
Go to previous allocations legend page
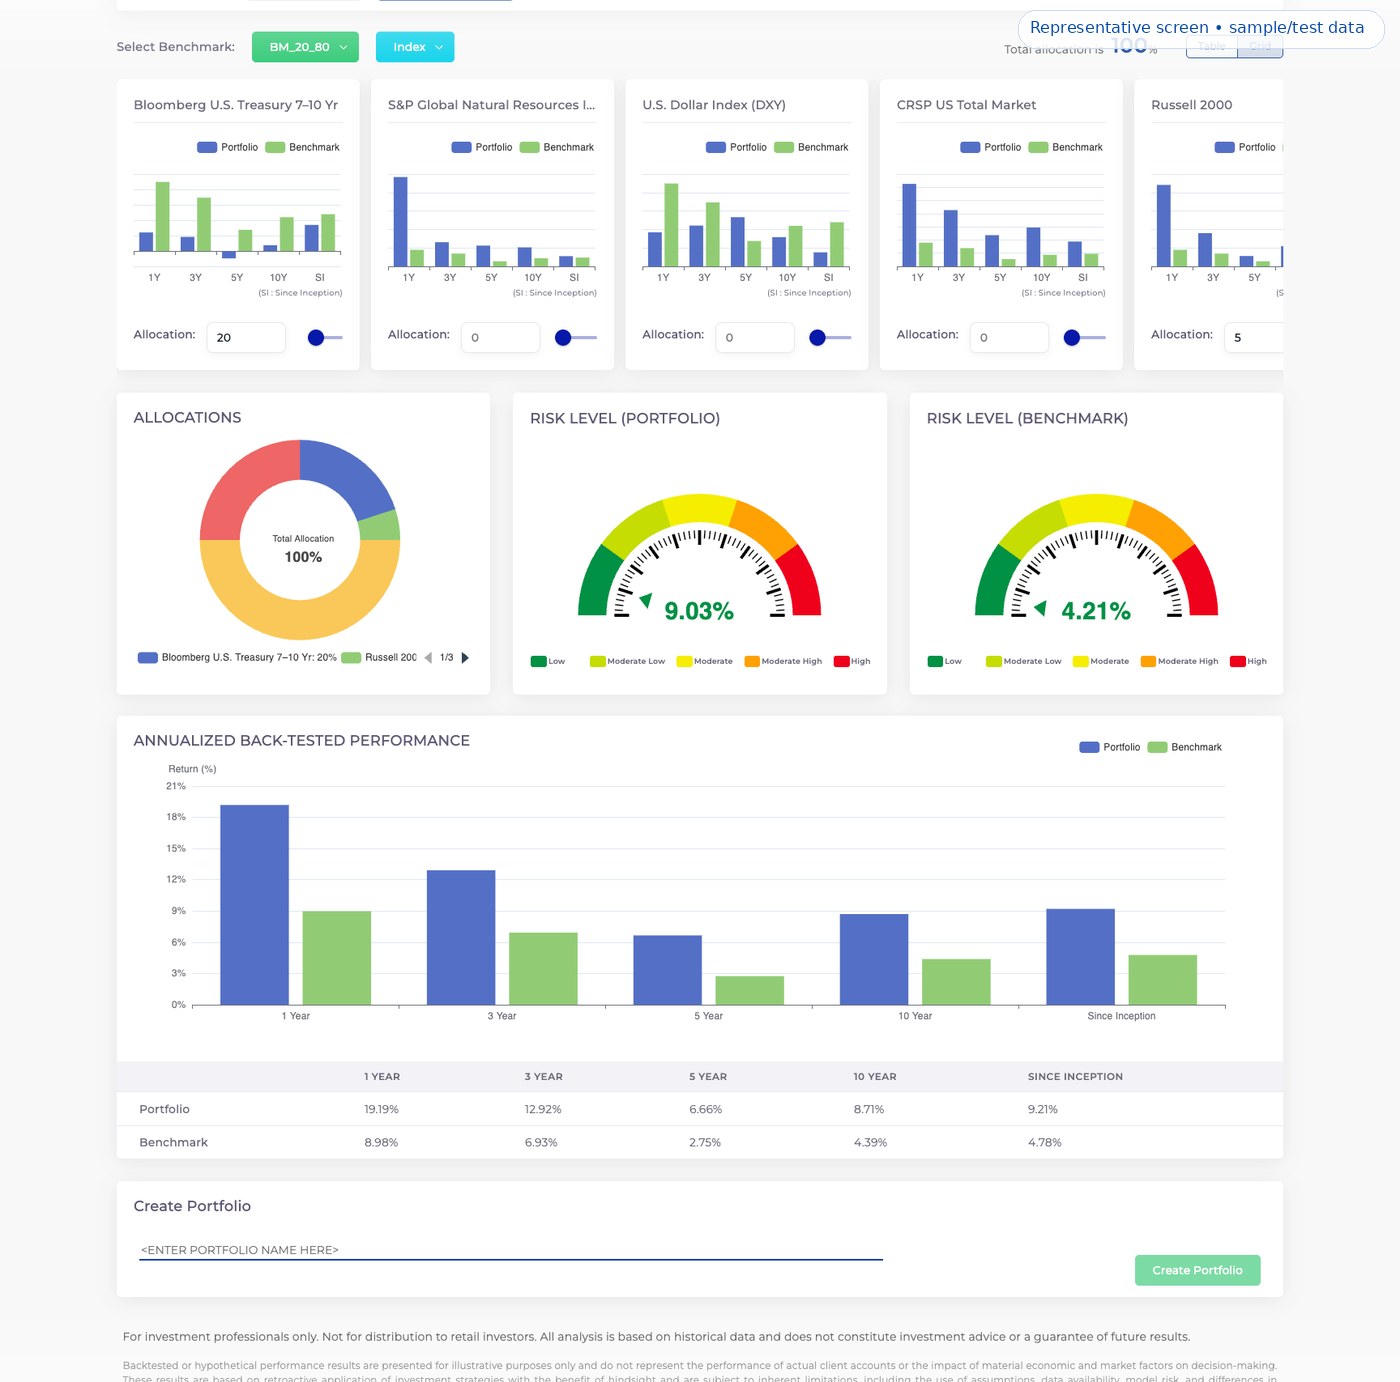click(x=428, y=658)
